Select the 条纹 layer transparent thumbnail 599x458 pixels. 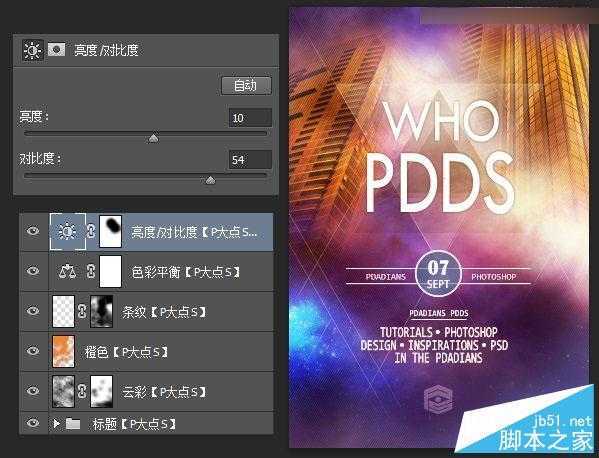pos(63,311)
